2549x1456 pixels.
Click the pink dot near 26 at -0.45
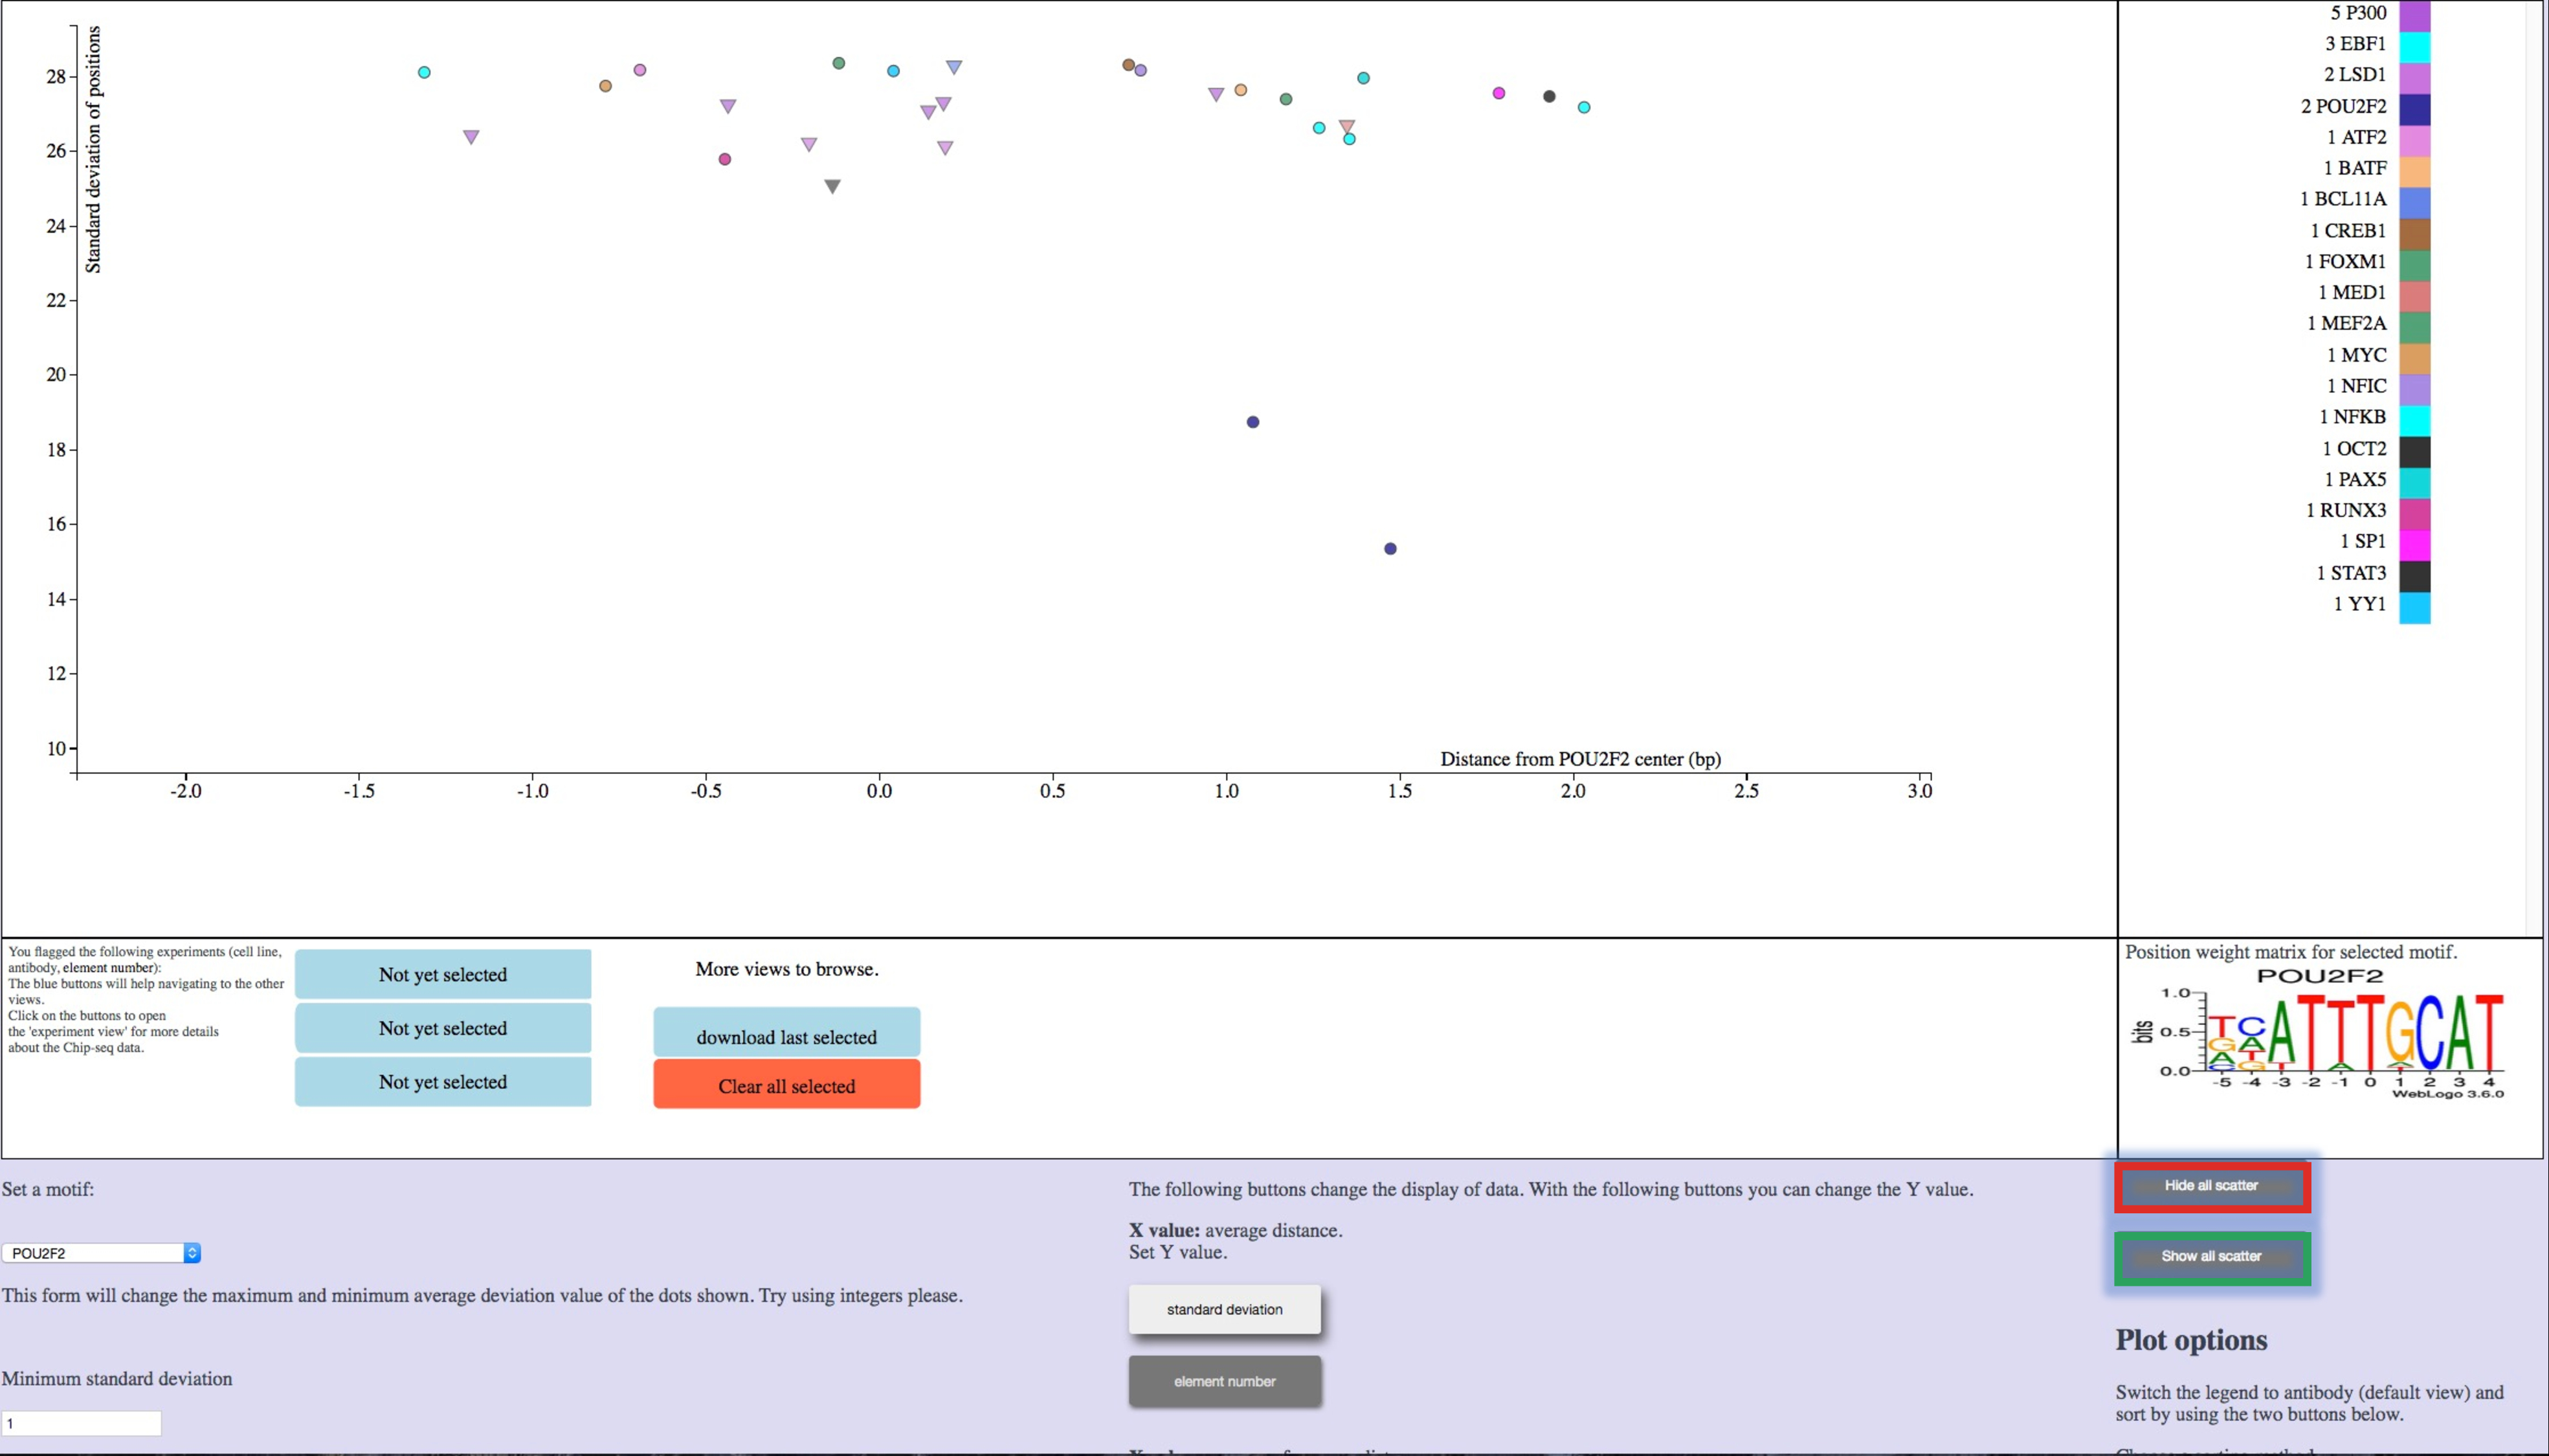click(725, 159)
